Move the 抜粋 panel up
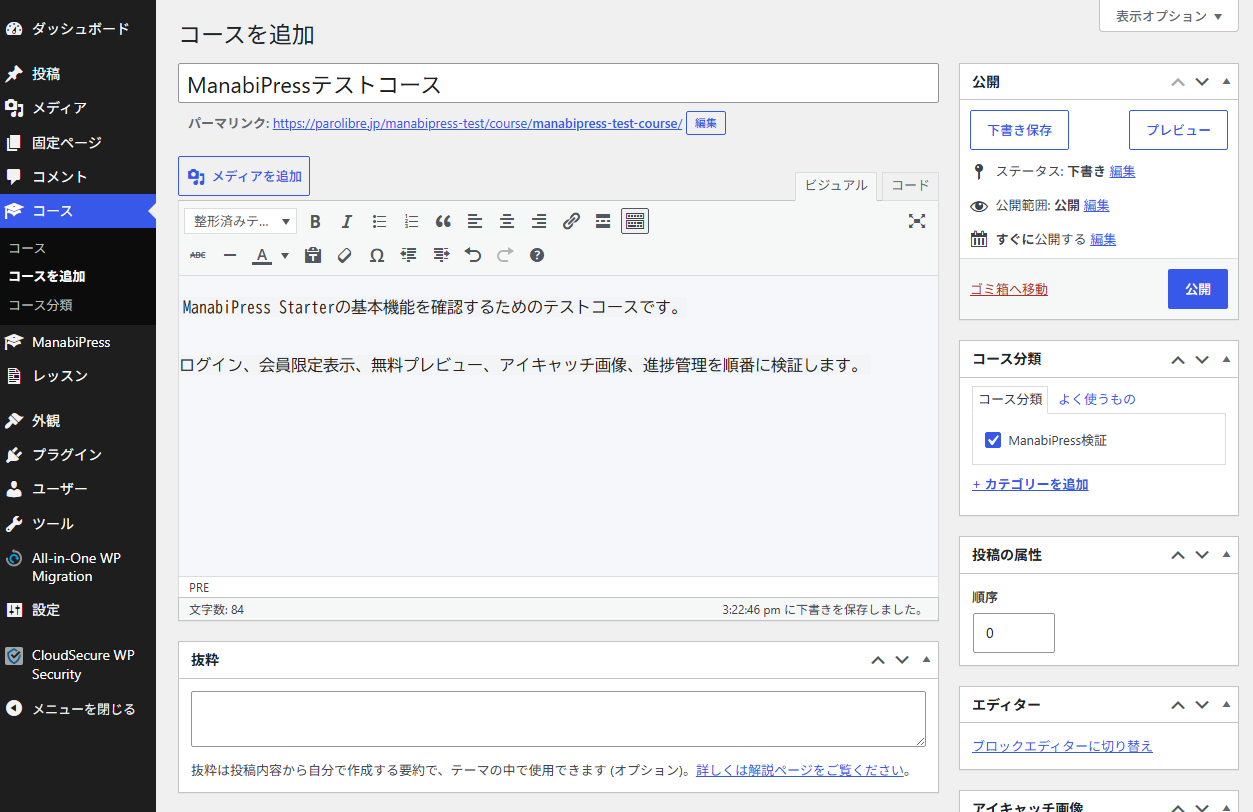Screen dimensions: 1253x812 [x=878, y=660]
